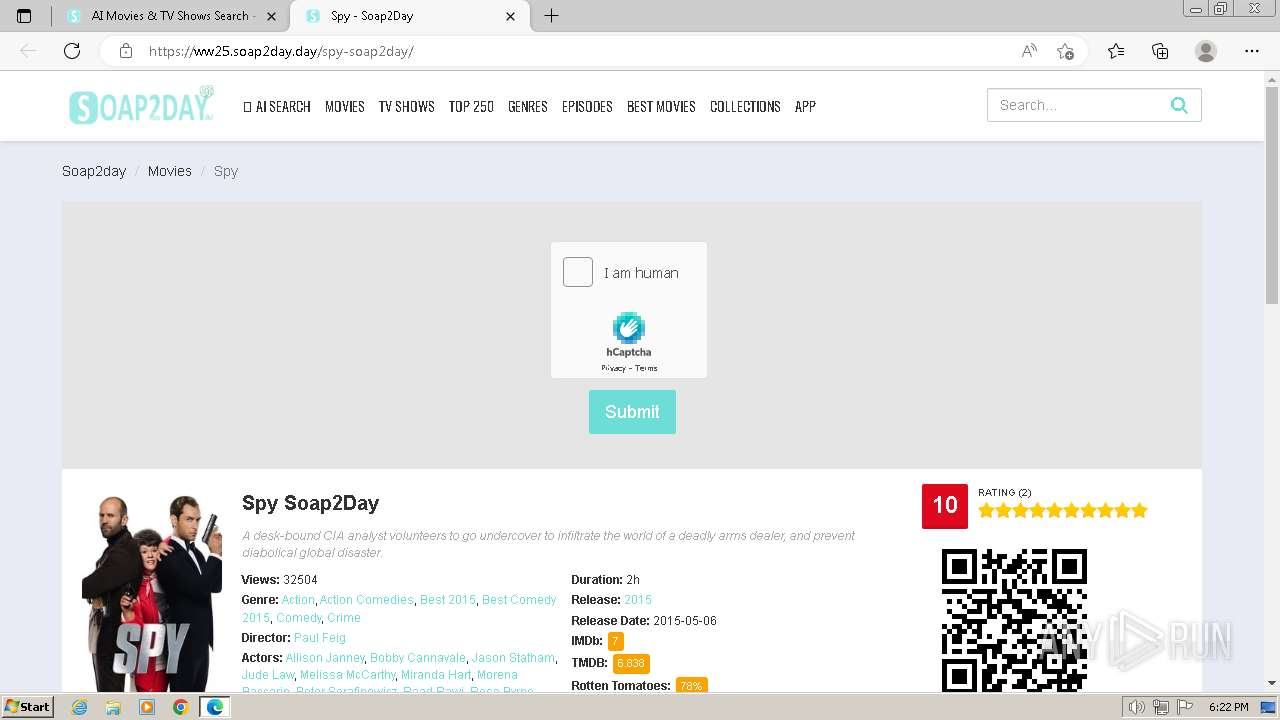Image resolution: width=1280 pixels, height=720 pixels.
Task: Open Internet Explorer from taskbar
Action: pos(80,707)
